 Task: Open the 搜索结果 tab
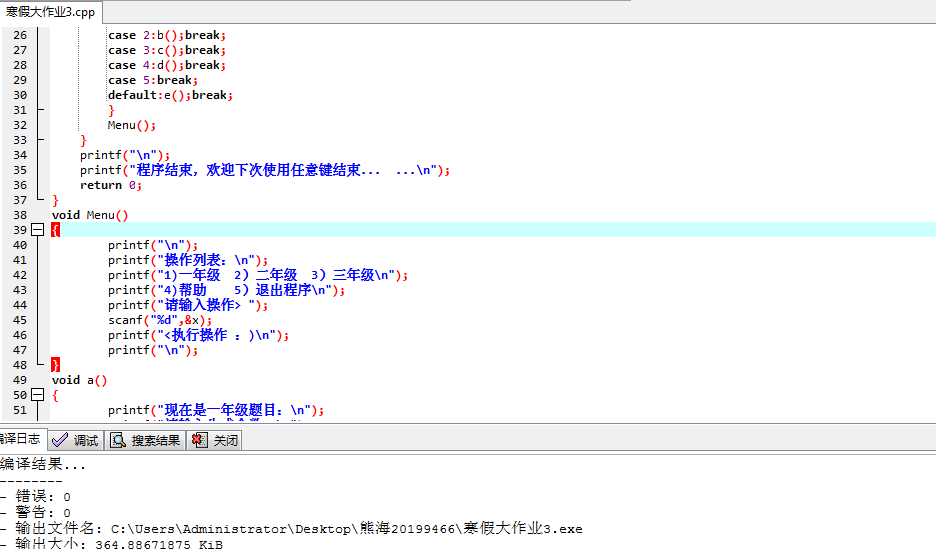[146, 440]
